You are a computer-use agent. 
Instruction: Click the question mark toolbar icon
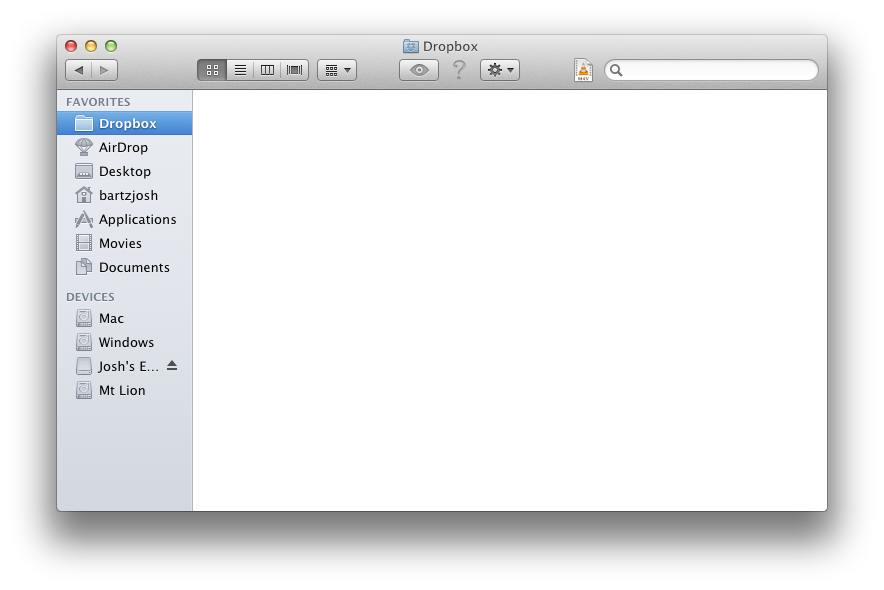click(x=459, y=70)
